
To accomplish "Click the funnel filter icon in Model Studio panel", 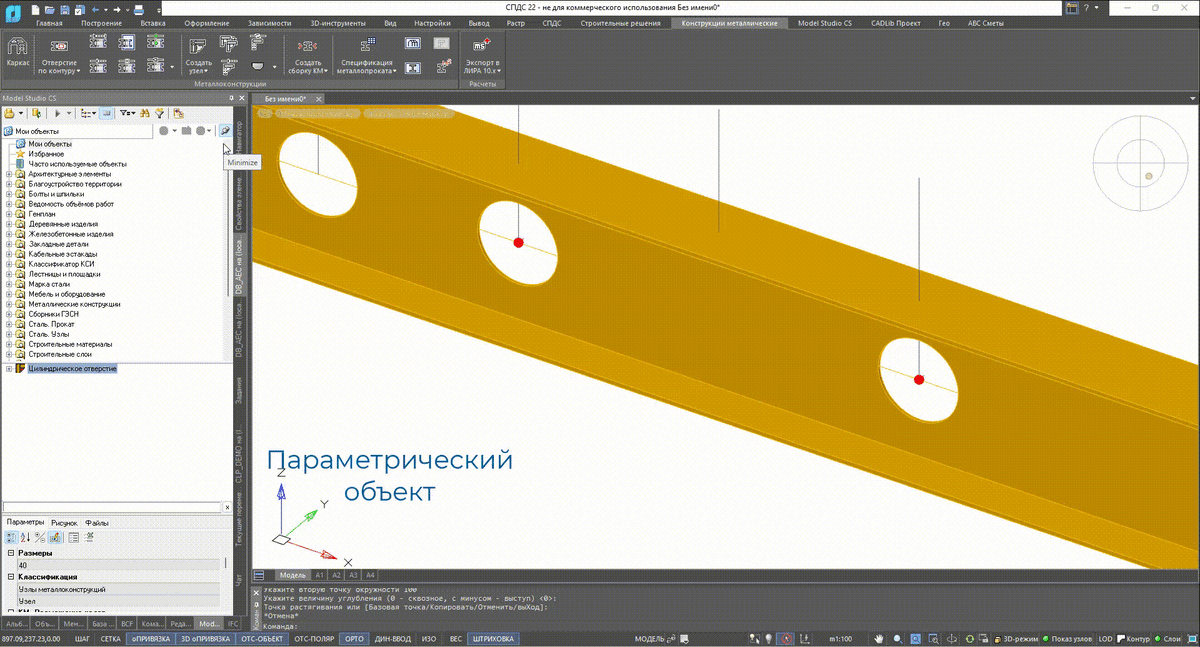I will coord(160,114).
